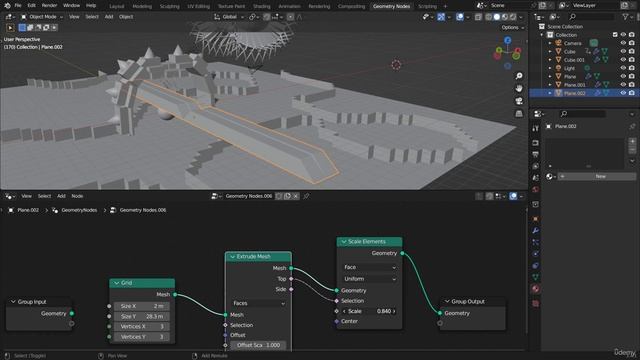The width and height of the screenshot is (640, 360).
Task: Toggle camera view icon in viewport
Action: [x=519, y=101]
